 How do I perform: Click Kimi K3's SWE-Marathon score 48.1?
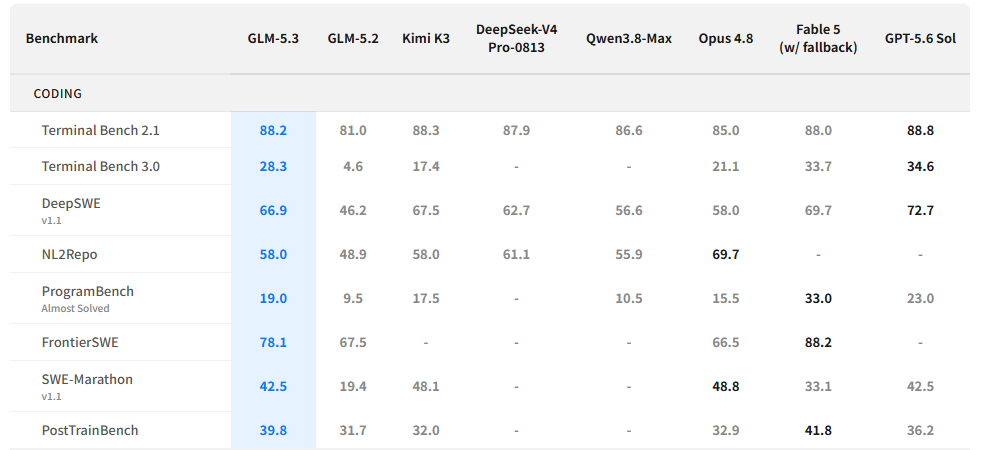click(x=426, y=386)
